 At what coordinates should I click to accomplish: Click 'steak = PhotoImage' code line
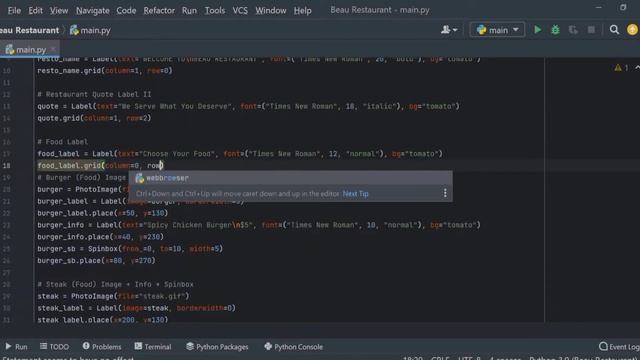point(113,296)
